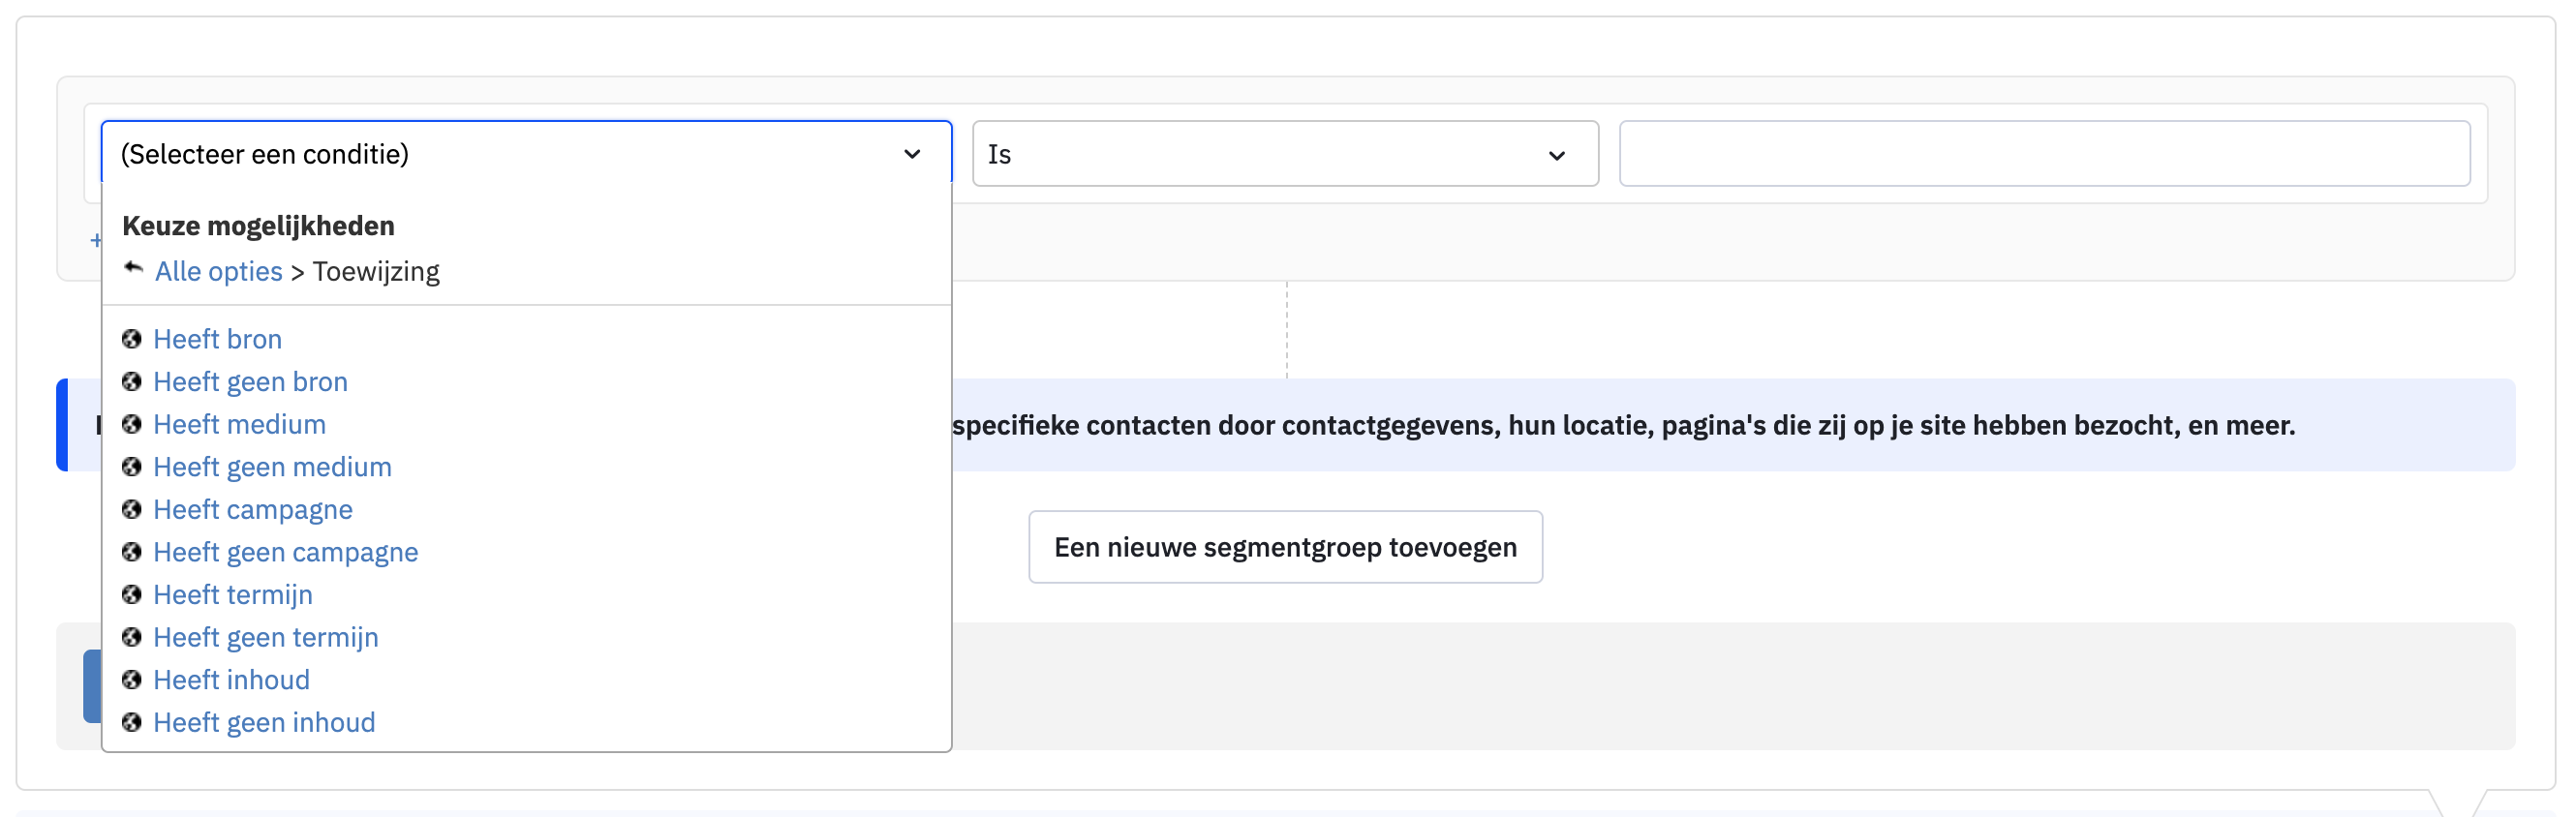Choose 'Heeft inhoud' condition
Viewport: 2576px width, 817px height.
pyautogui.click(x=231, y=680)
